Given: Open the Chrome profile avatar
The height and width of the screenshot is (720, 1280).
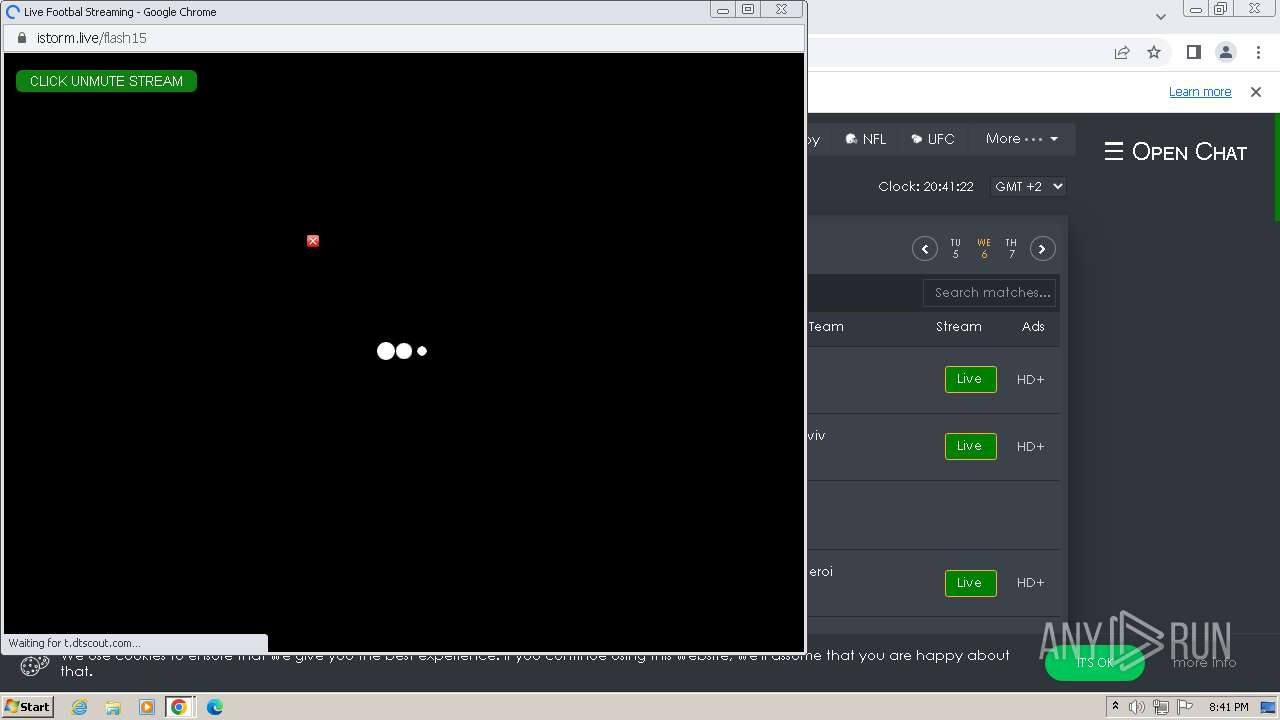Looking at the screenshot, I should point(1225,52).
